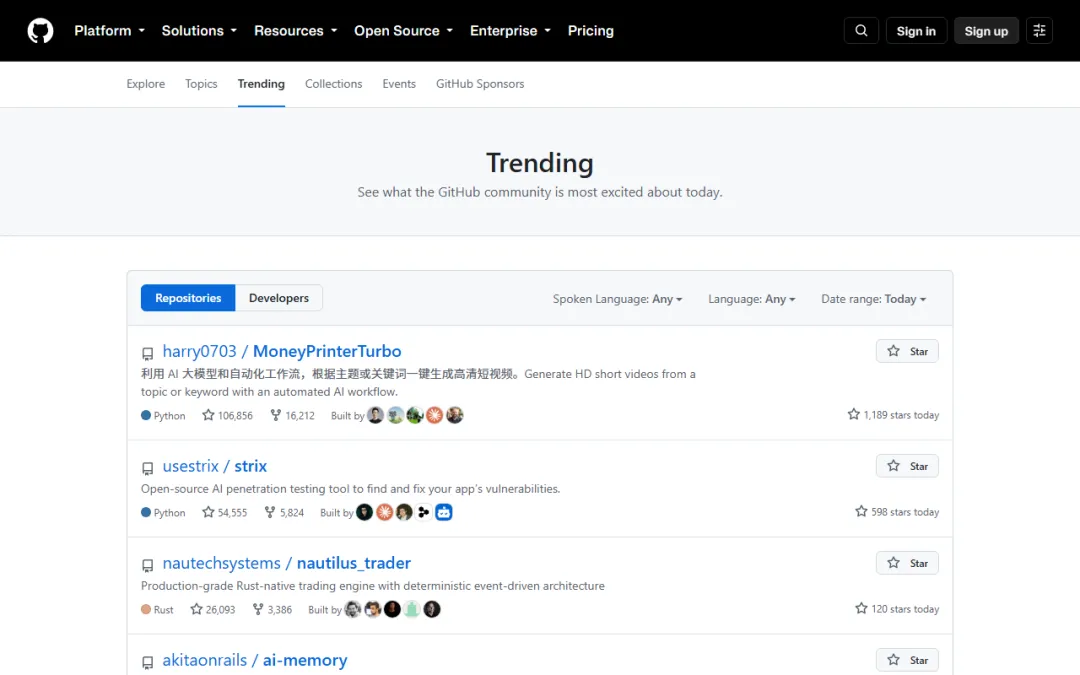This screenshot has height=675, width=1080.
Task: Expand the Resources menu
Action: (295, 31)
